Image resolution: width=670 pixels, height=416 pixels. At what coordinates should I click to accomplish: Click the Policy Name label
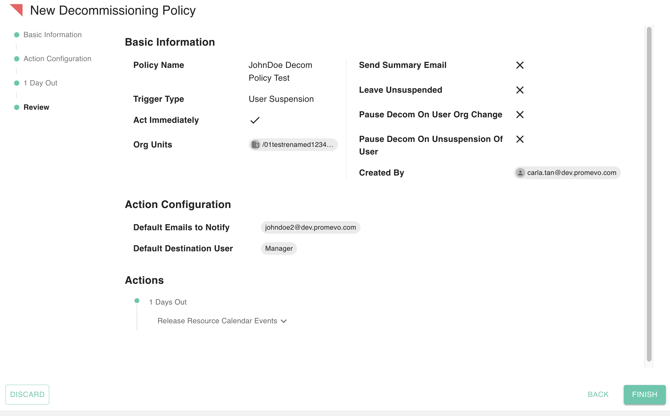[x=159, y=65]
